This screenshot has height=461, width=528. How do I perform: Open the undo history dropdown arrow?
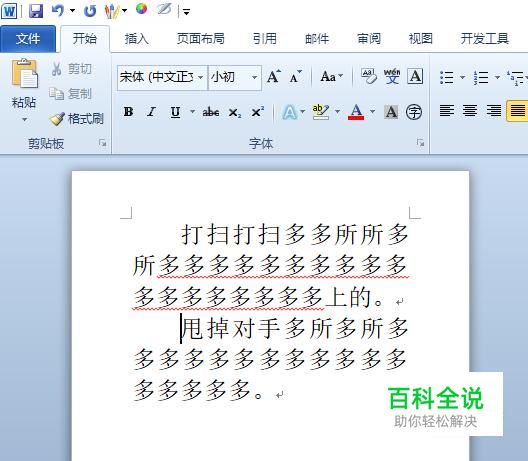72,11
